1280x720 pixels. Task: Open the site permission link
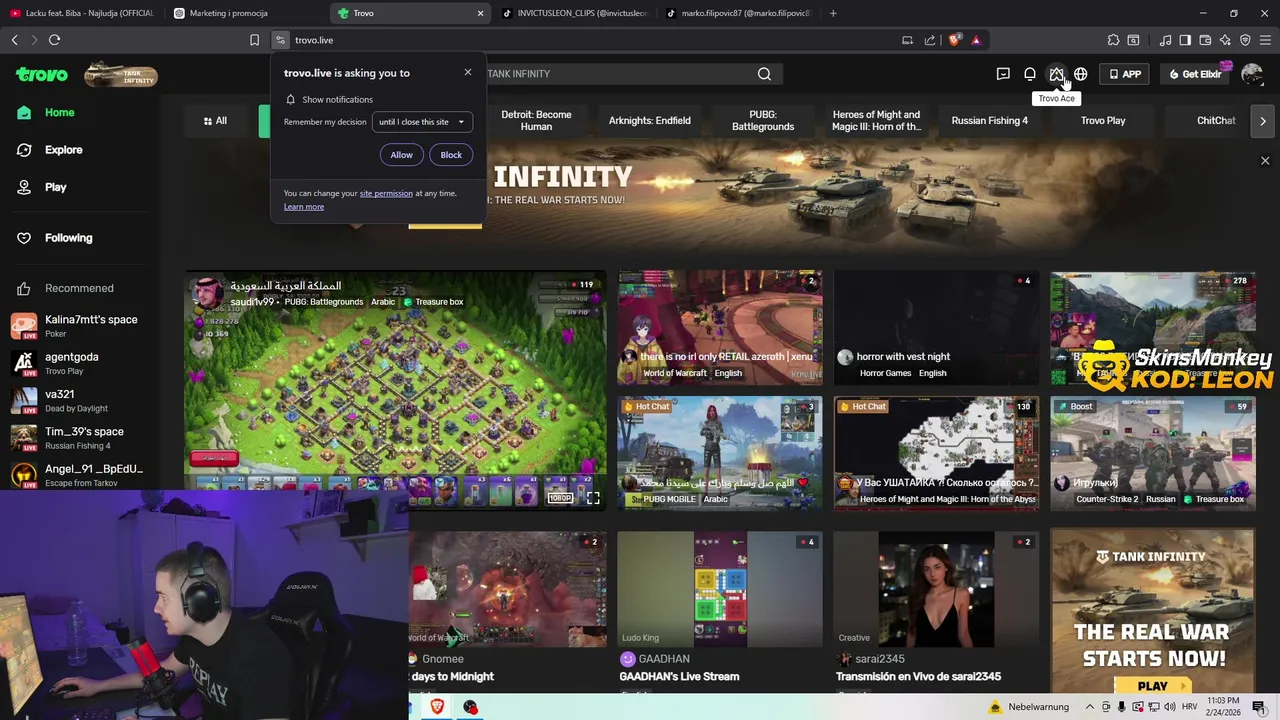[x=386, y=193]
